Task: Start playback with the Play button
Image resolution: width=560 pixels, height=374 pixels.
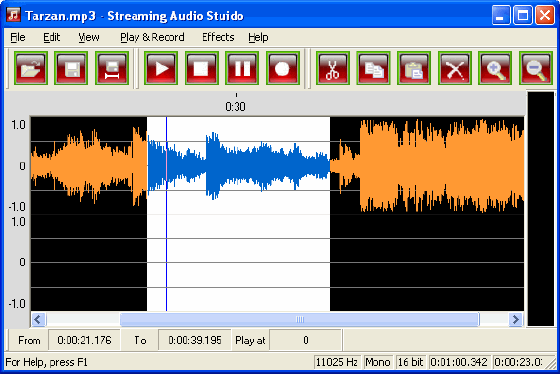Action: [161, 68]
